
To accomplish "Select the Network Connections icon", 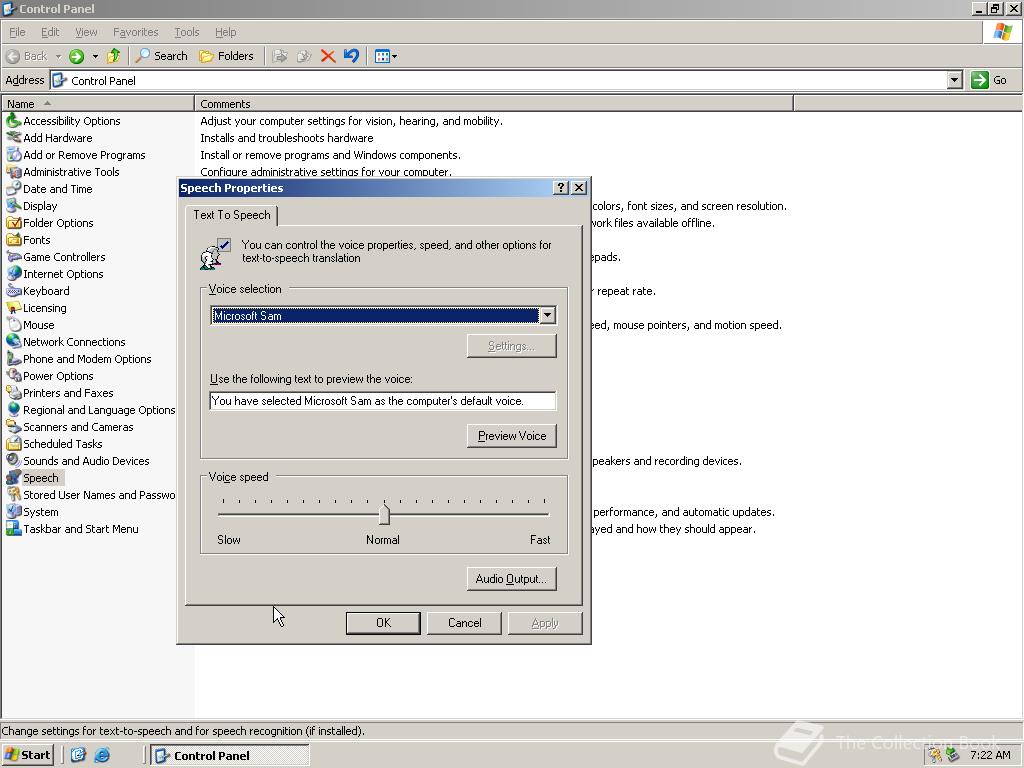I will tap(14, 342).
